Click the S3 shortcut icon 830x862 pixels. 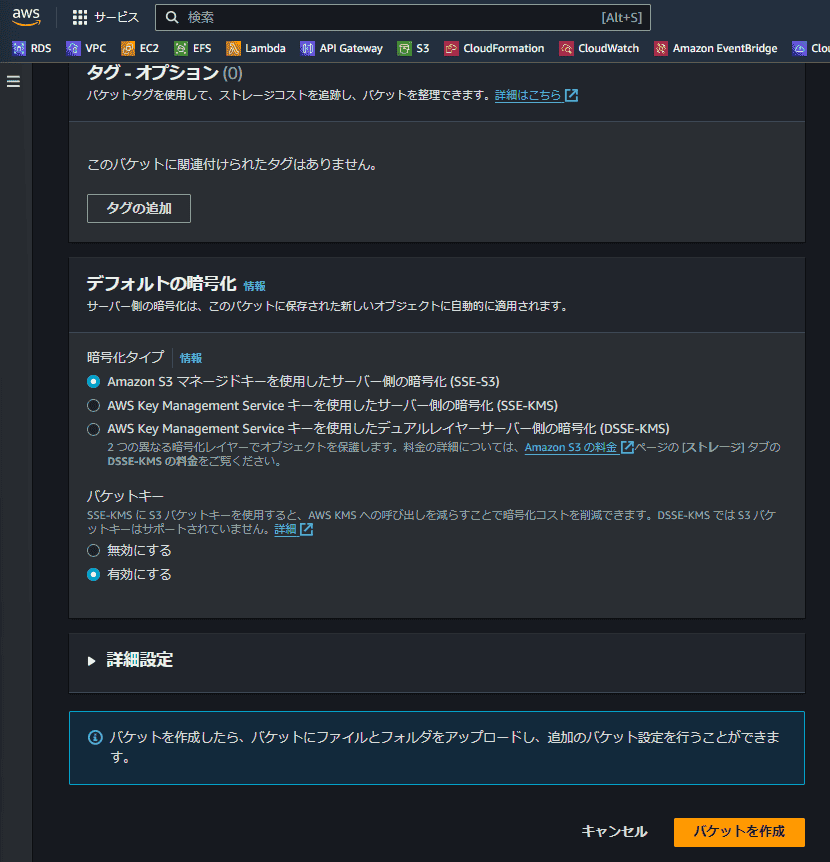point(404,48)
